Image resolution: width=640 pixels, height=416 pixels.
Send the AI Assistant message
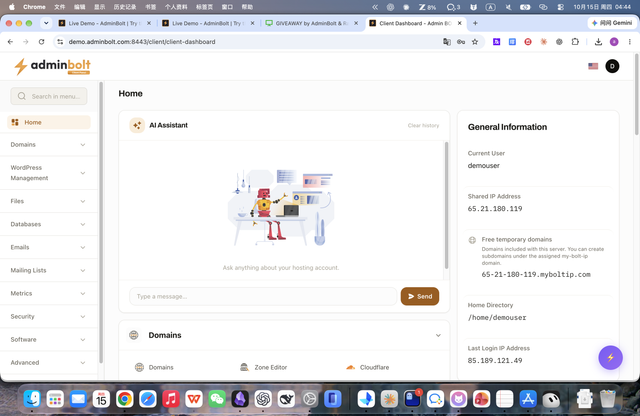point(420,296)
